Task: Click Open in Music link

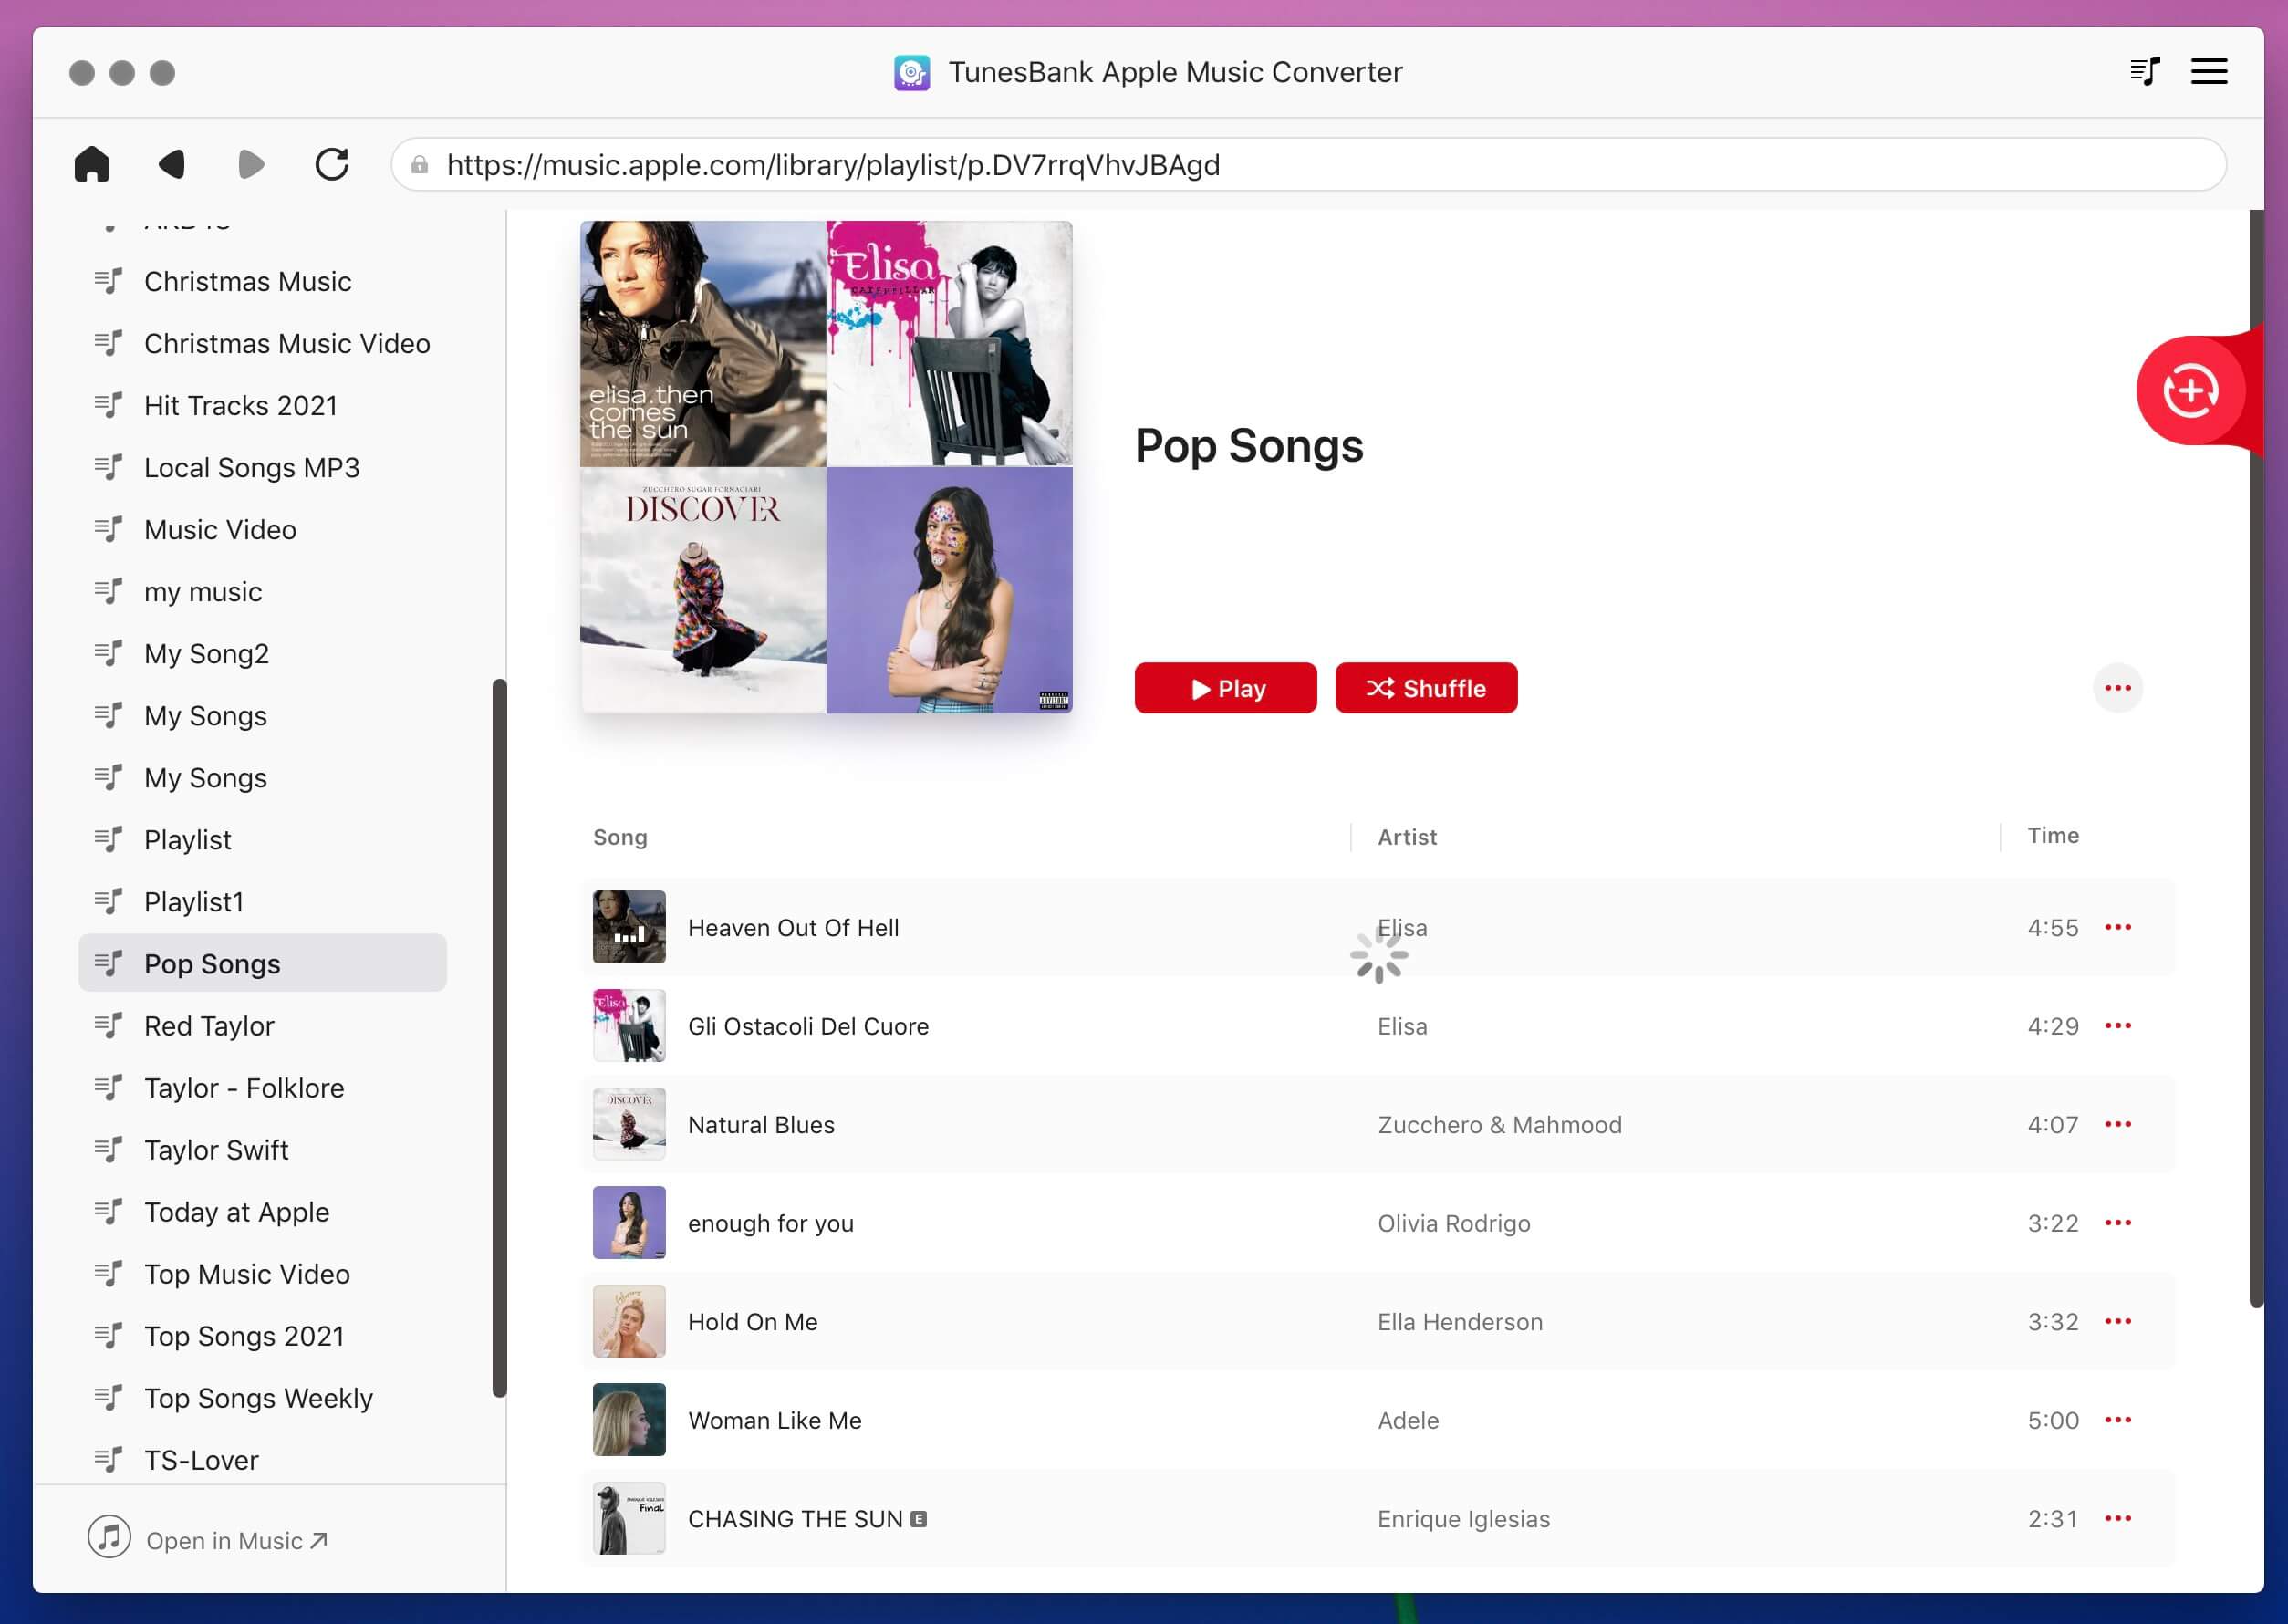Action: coord(237,1540)
